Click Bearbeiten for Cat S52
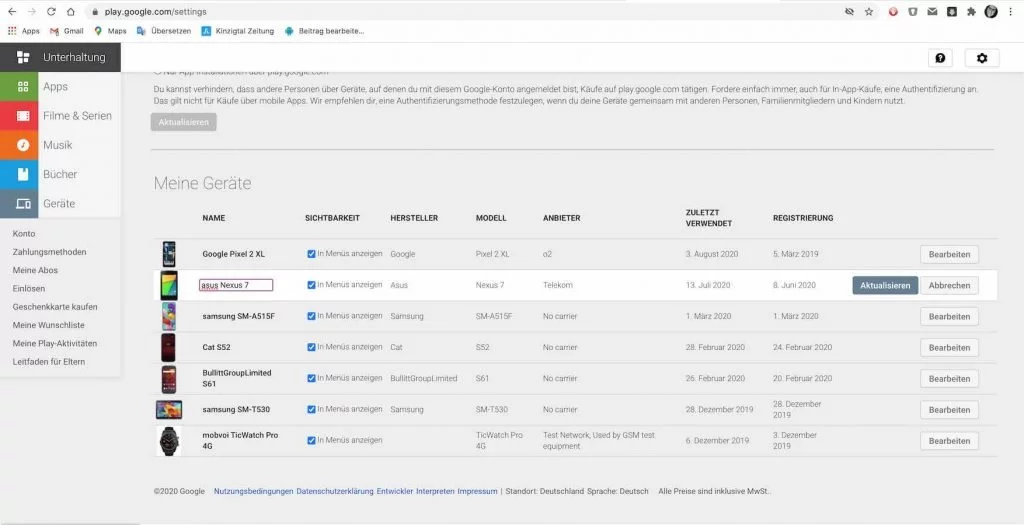1024x525 pixels. tap(950, 347)
